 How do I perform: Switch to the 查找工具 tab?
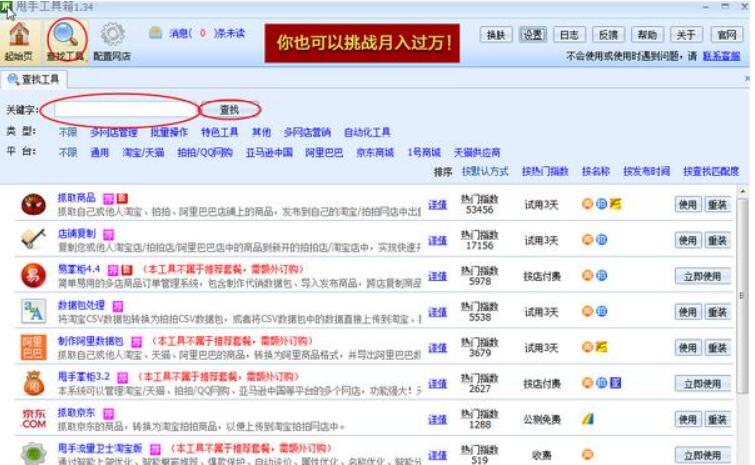[x=34, y=79]
